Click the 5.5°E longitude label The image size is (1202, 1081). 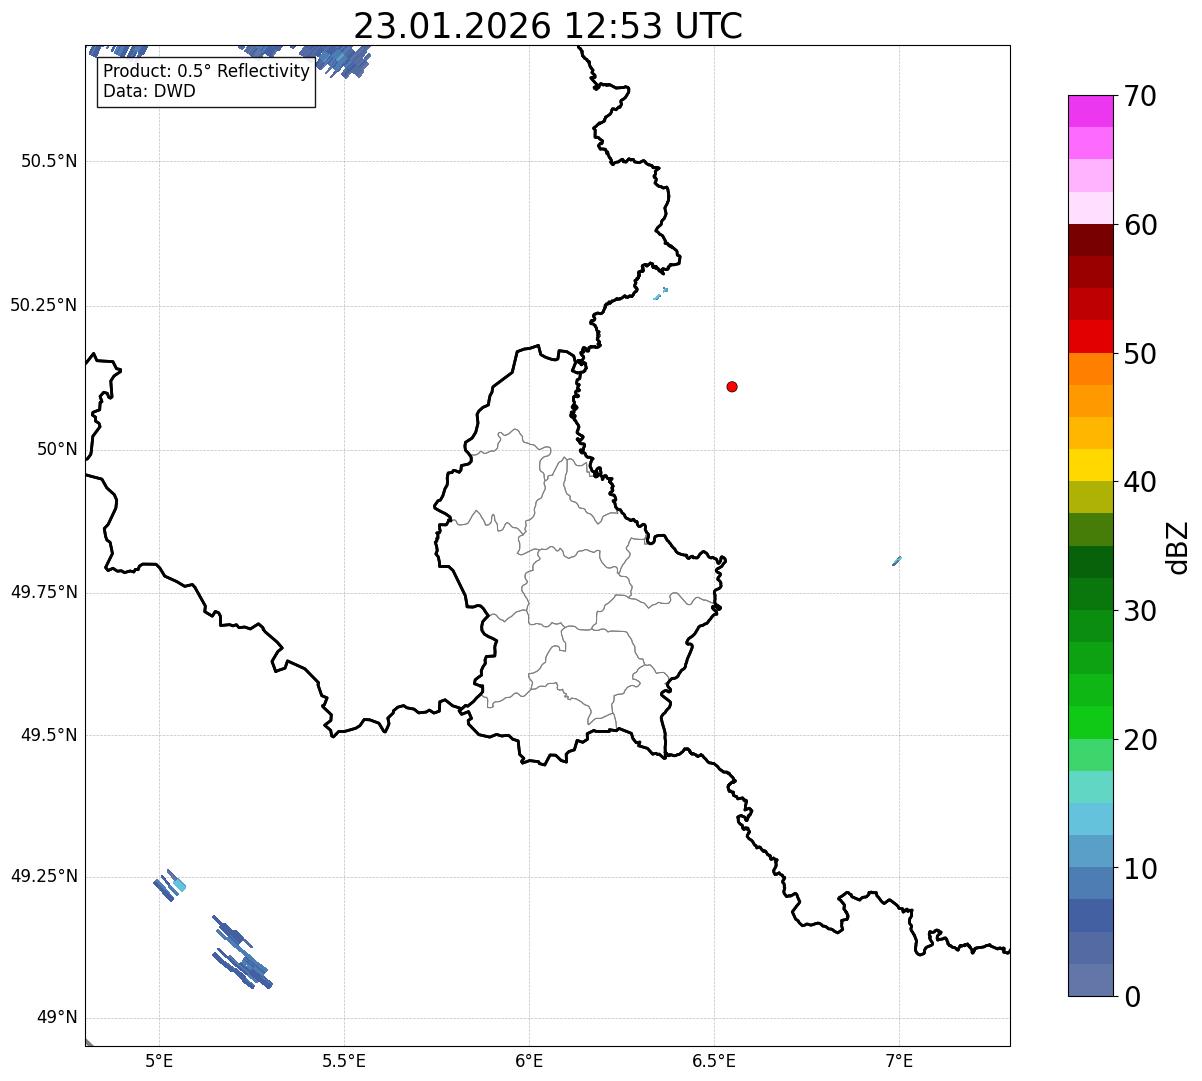coord(344,1060)
